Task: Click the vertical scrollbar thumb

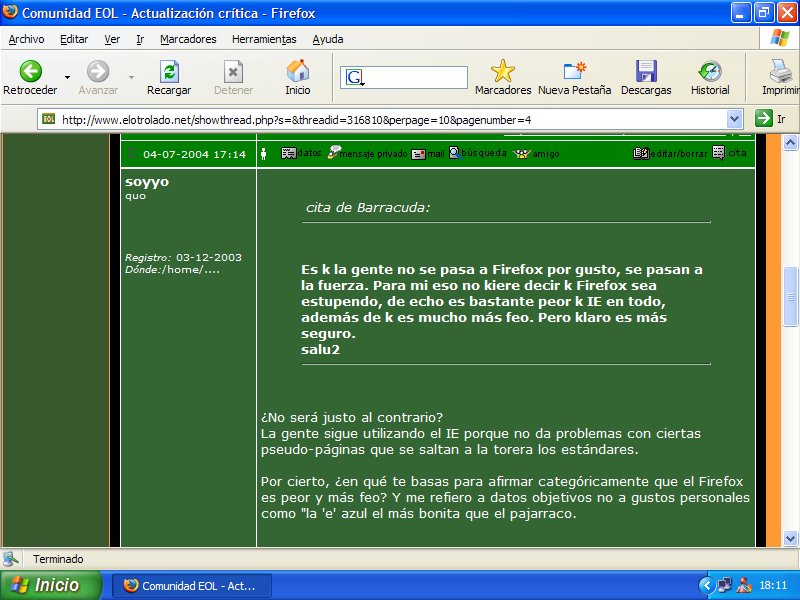Action: pos(790,296)
